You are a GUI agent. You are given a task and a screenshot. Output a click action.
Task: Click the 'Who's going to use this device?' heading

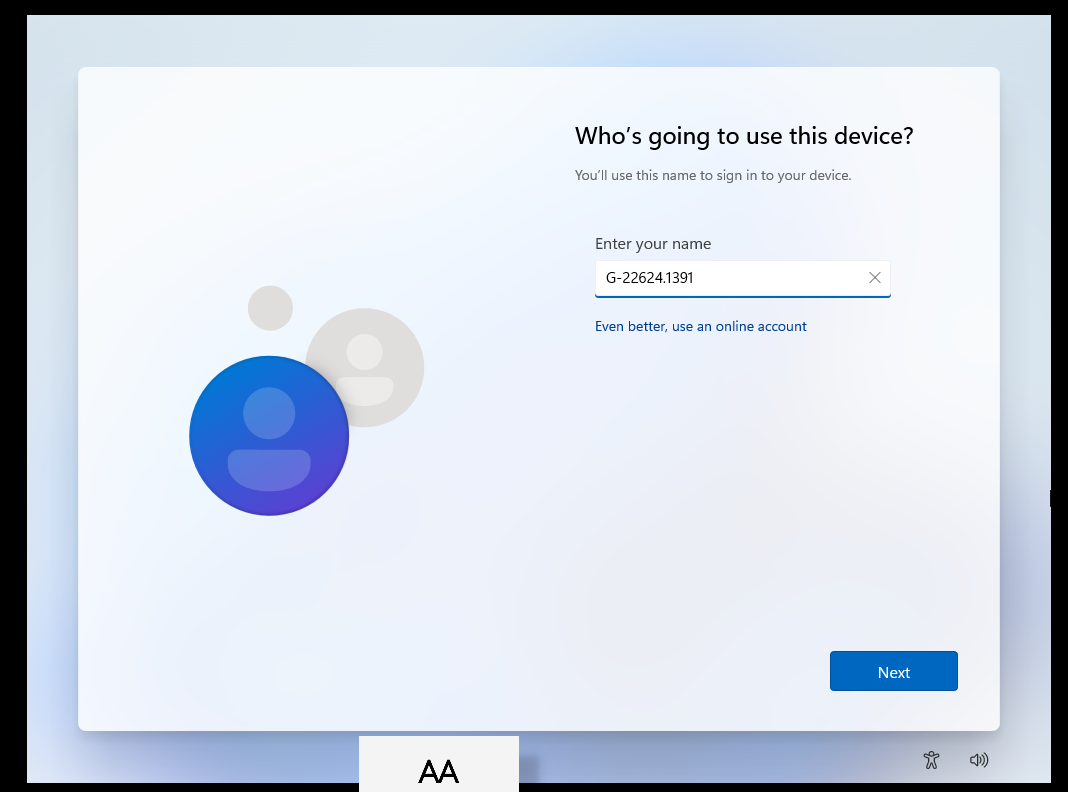click(x=744, y=136)
